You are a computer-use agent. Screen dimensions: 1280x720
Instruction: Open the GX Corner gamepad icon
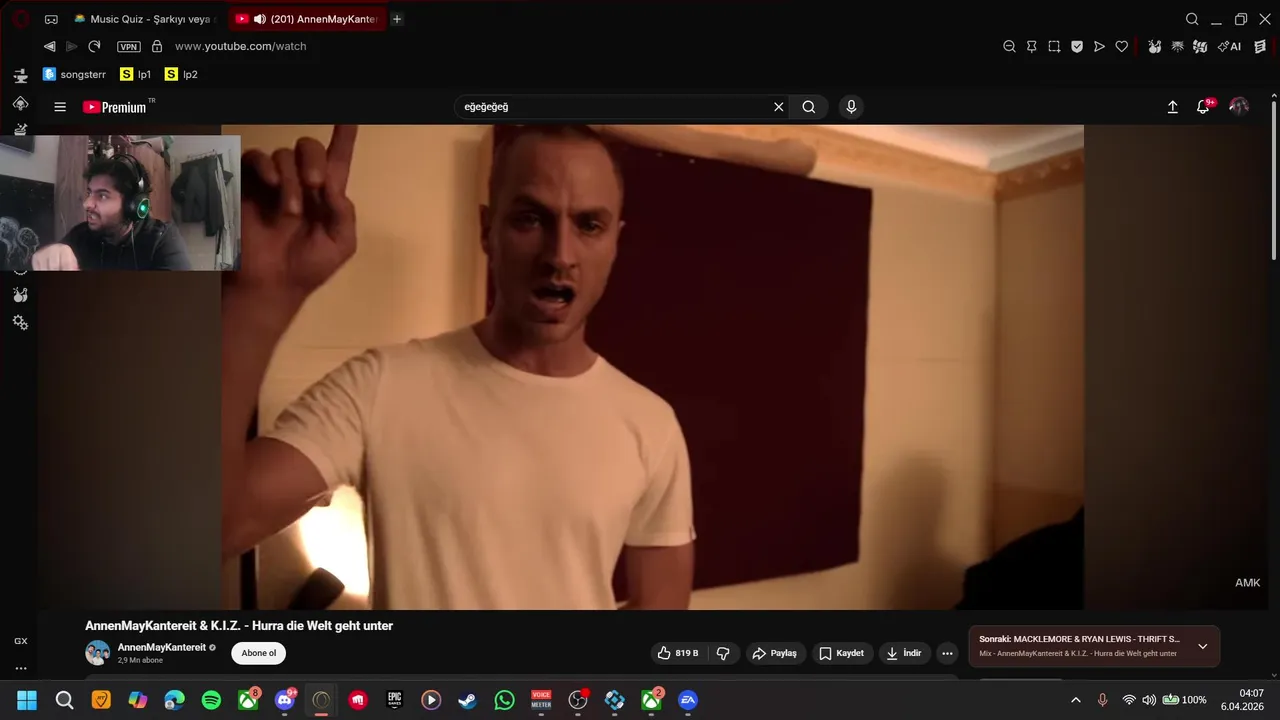click(51, 19)
